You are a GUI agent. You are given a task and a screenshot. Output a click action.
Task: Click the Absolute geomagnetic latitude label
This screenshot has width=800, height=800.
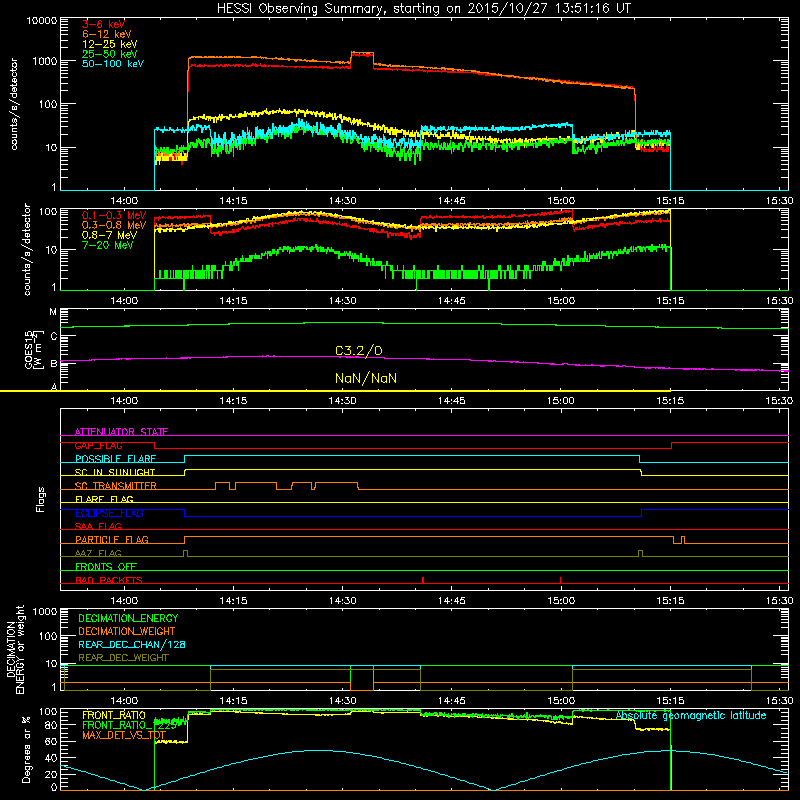pos(691,716)
